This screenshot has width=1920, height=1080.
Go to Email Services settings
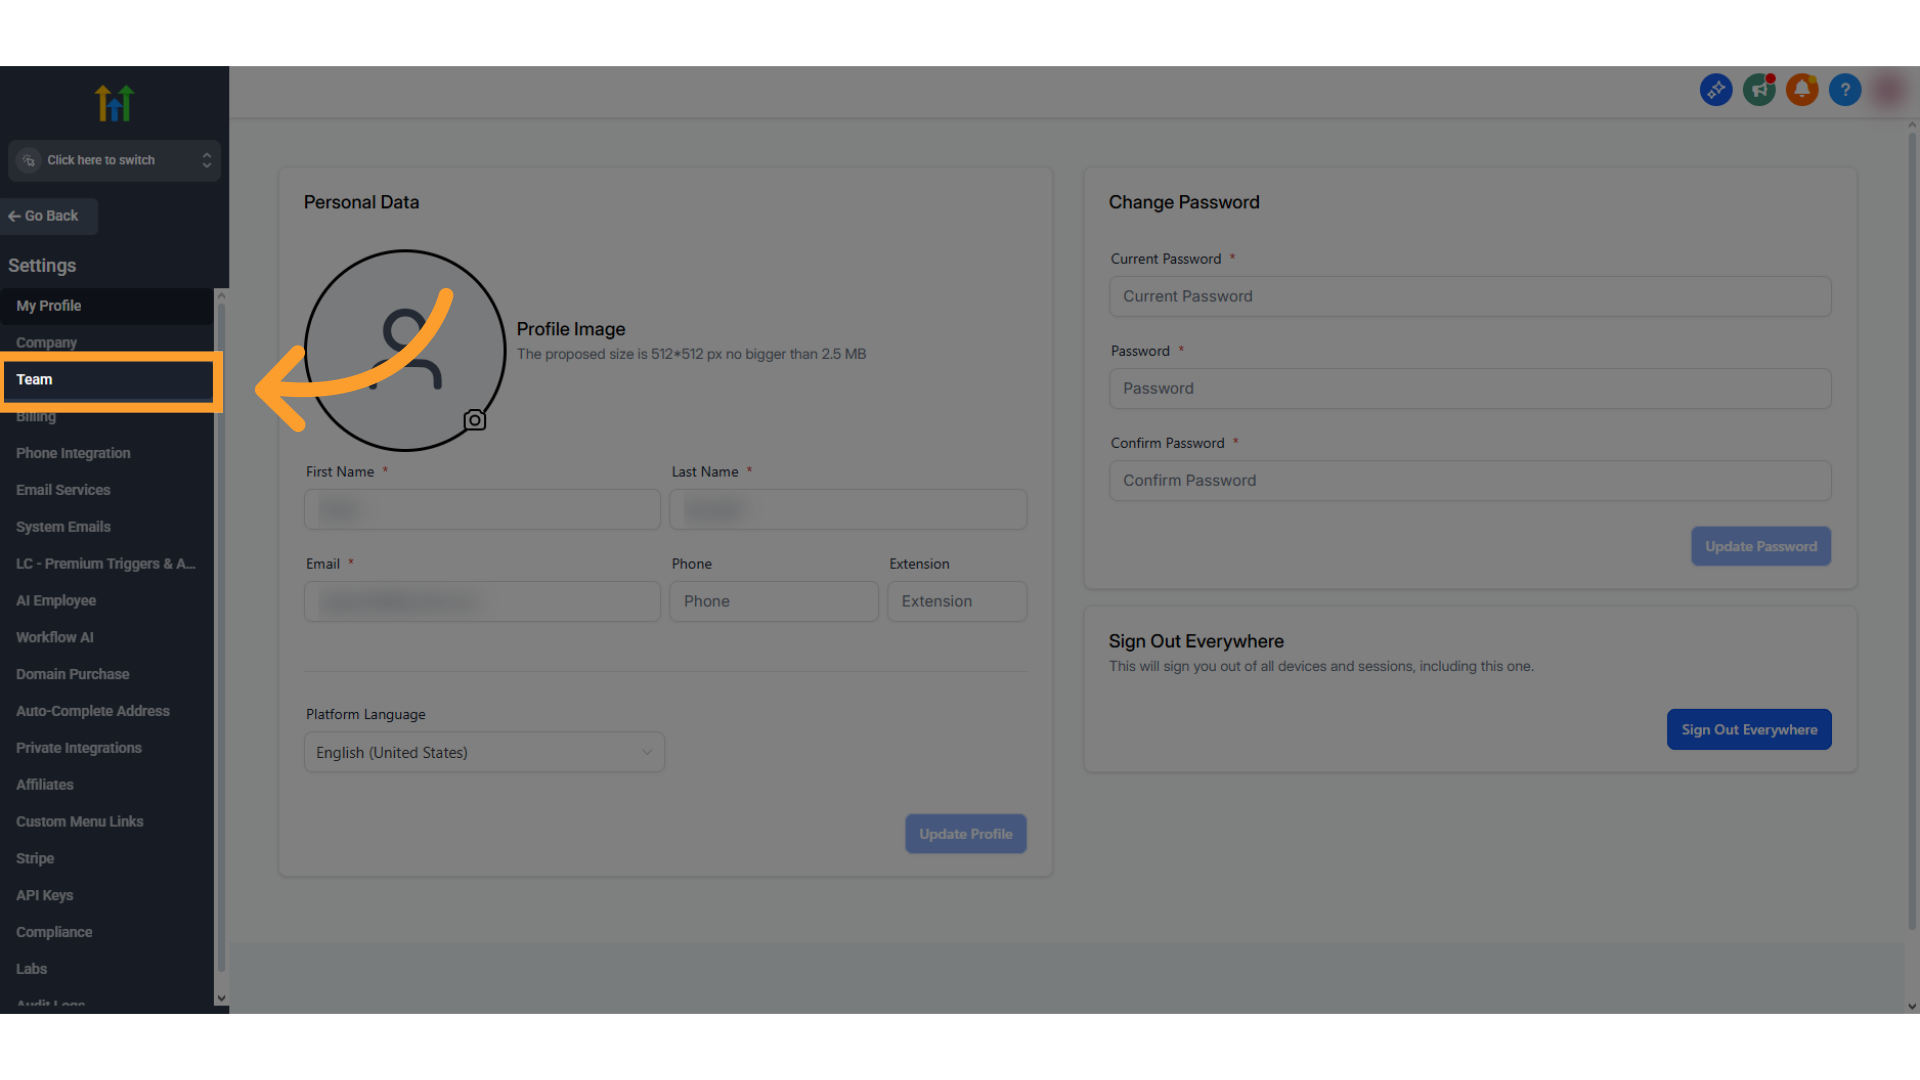tap(63, 490)
